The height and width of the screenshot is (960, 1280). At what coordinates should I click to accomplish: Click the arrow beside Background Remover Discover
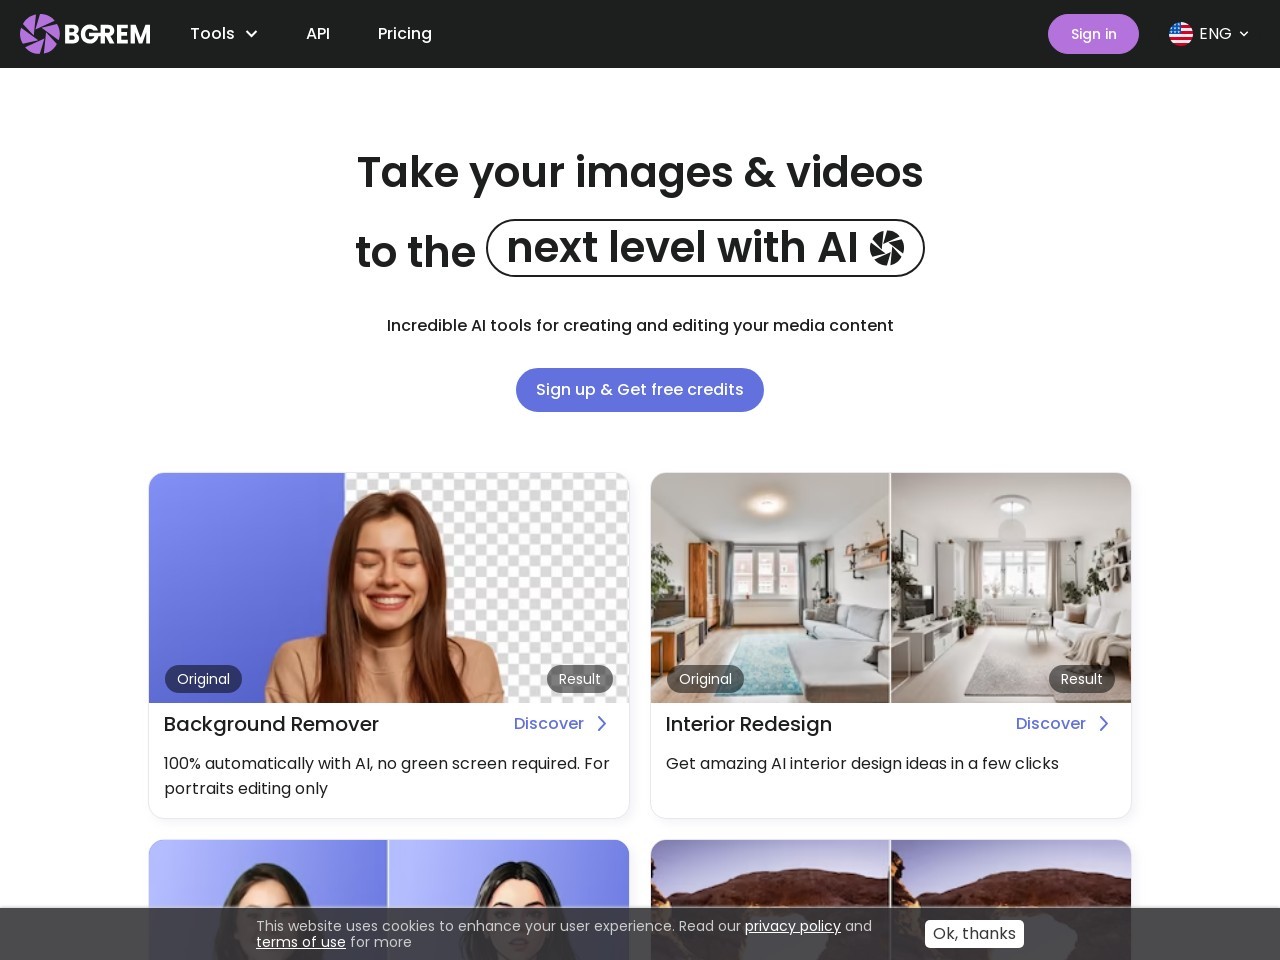point(602,723)
